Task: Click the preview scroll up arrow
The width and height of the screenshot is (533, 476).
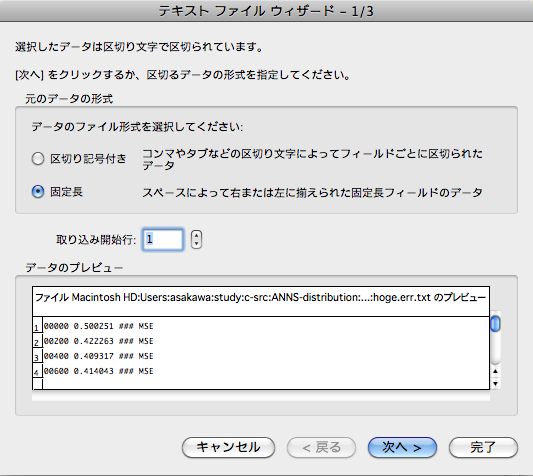Action: [x=495, y=371]
